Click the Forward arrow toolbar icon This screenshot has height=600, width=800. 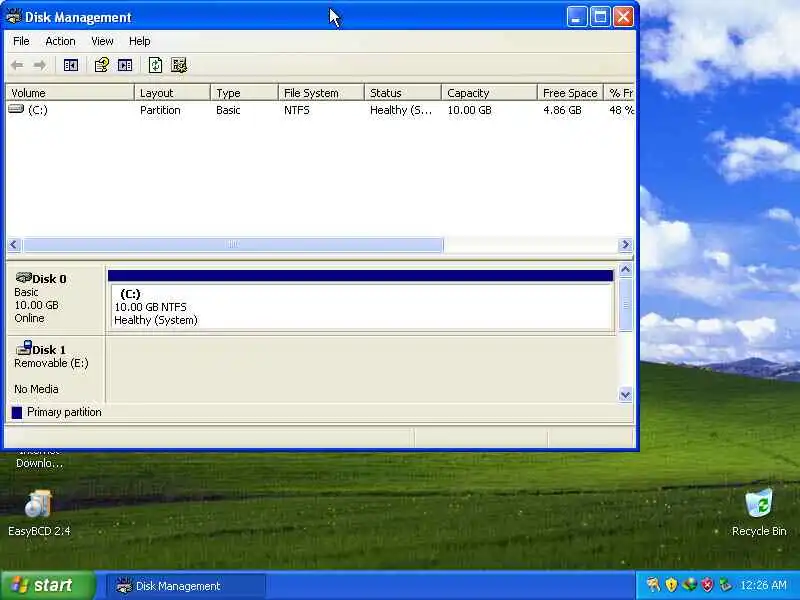pyautogui.click(x=39, y=65)
